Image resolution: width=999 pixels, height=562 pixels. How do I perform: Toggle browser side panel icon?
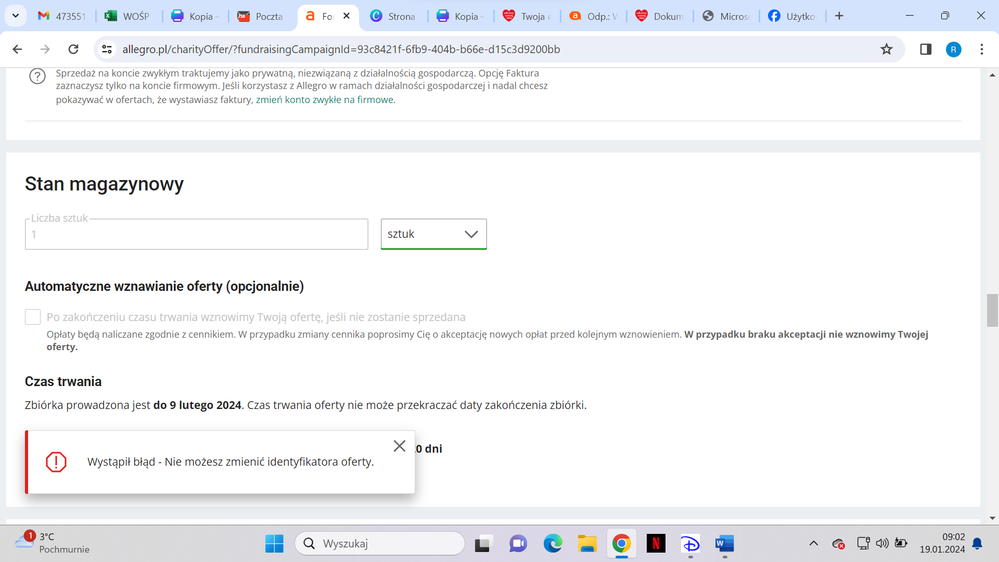tap(925, 49)
